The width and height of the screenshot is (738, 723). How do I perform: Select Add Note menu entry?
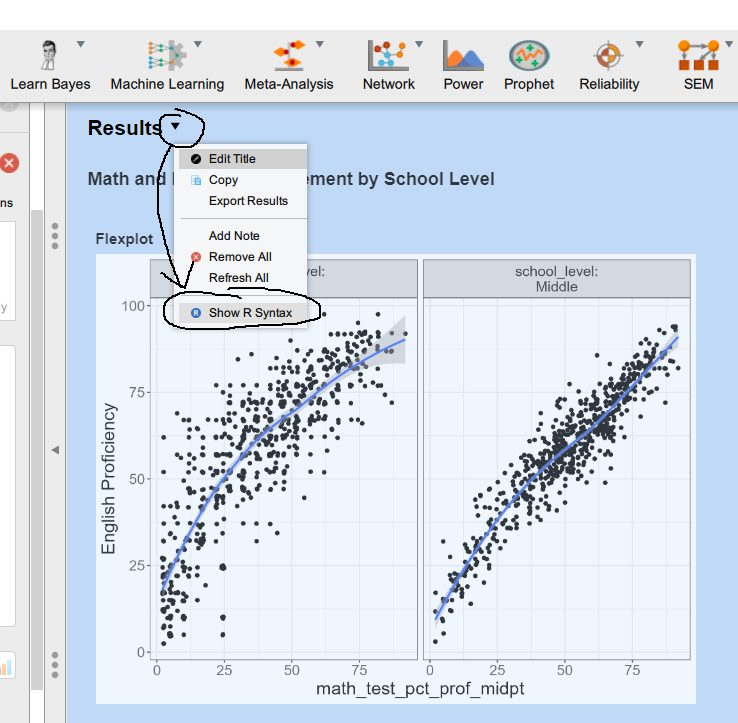pyautogui.click(x=243, y=236)
